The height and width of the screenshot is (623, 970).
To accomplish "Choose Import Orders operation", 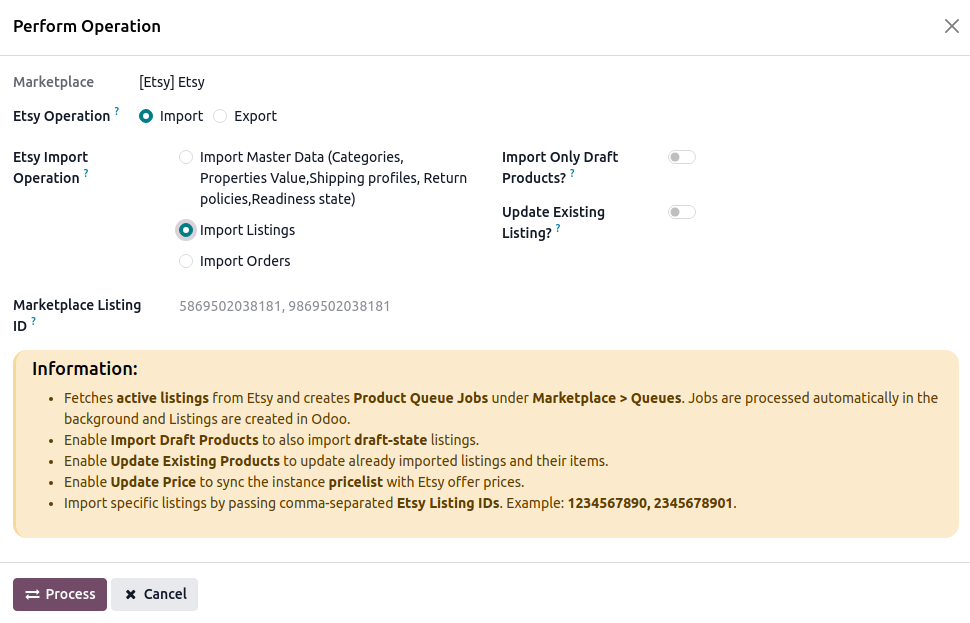I will tap(186, 261).
